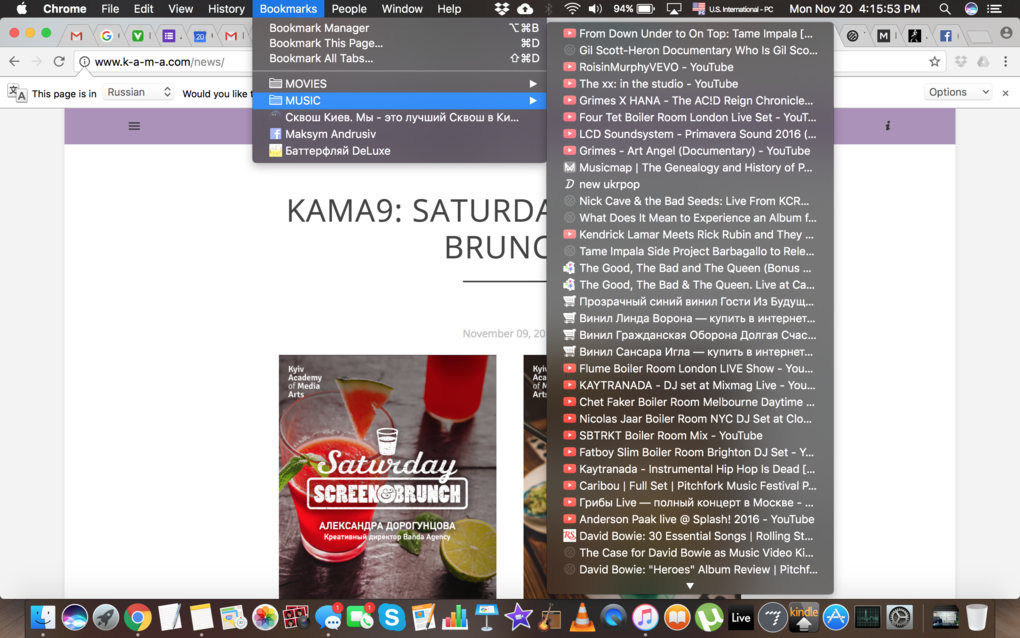1020x638 pixels.
Task: View site information icon beside the URL
Action: tap(85, 62)
